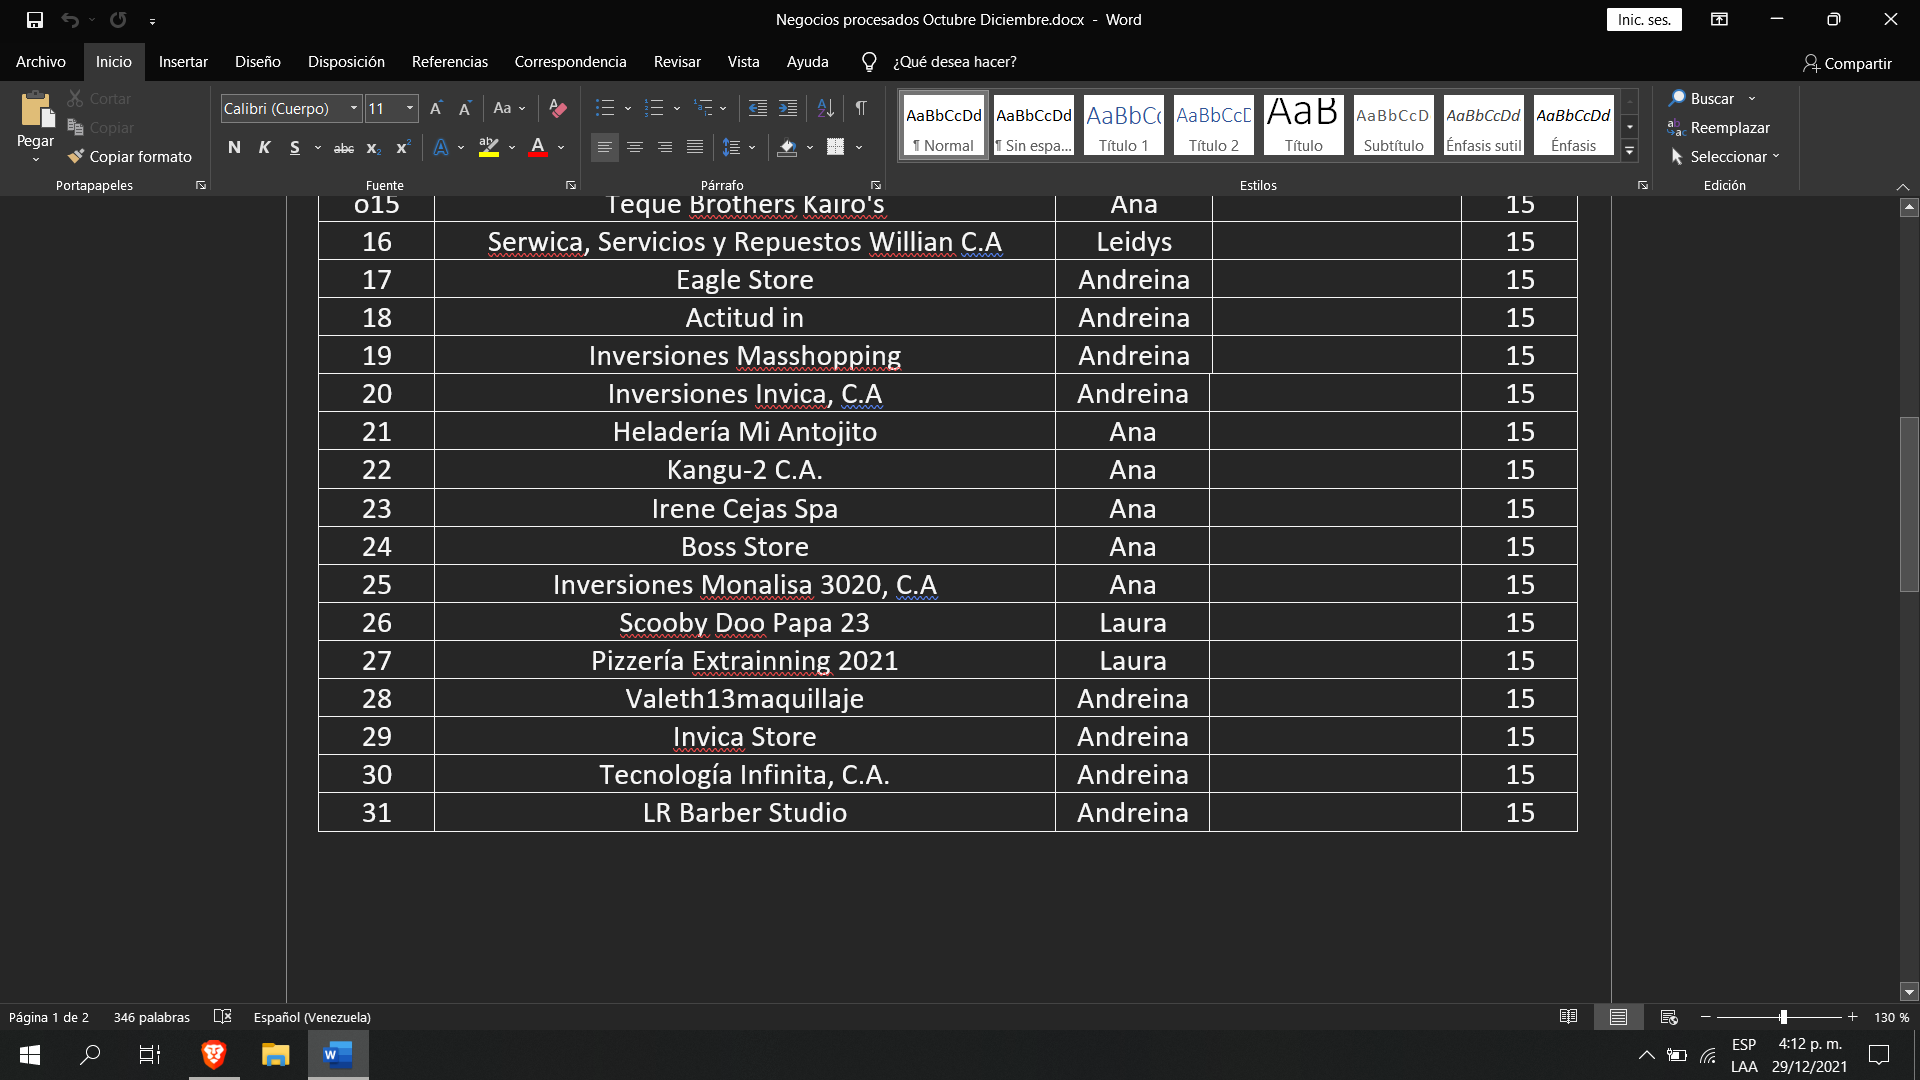The height and width of the screenshot is (1080, 1920).
Task: Click the vertical scrollbar thumb
Action: tap(1910, 504)
